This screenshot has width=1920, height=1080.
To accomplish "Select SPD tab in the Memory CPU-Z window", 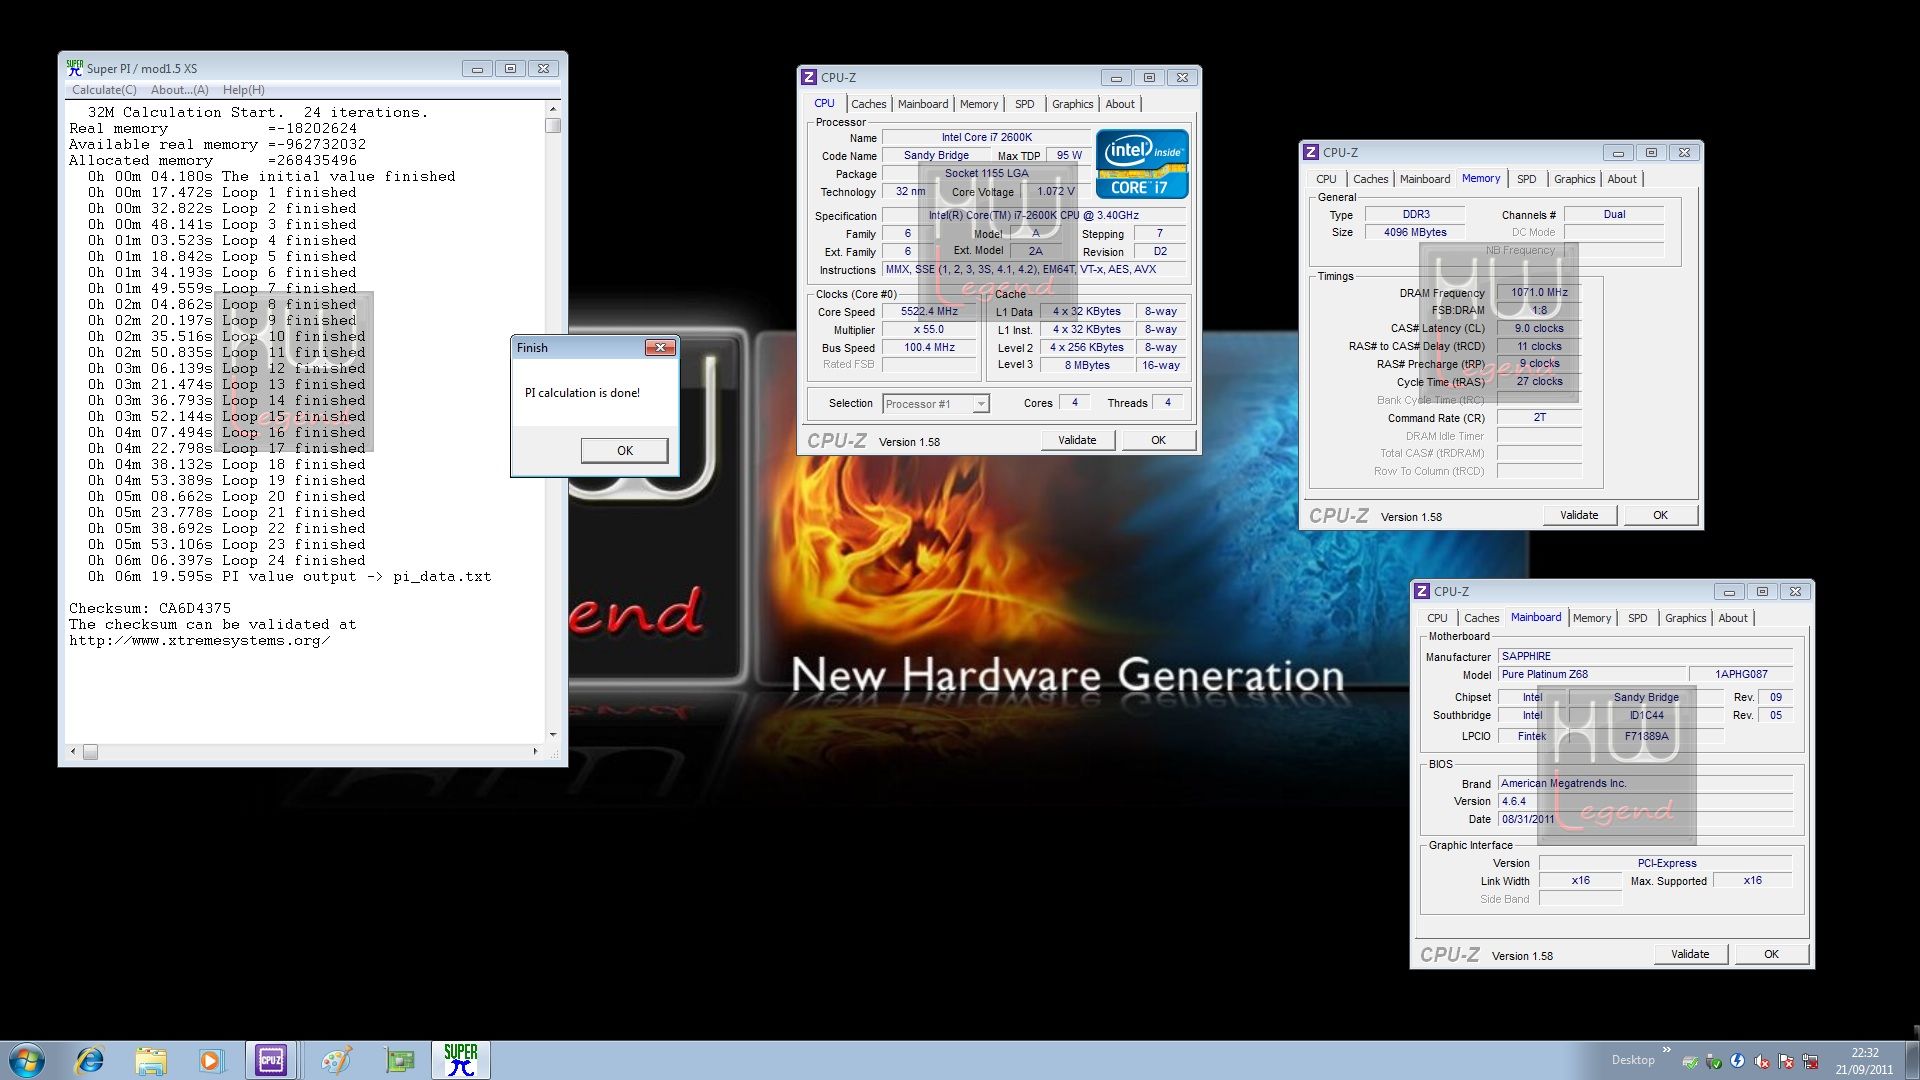I will point(1526,179).
